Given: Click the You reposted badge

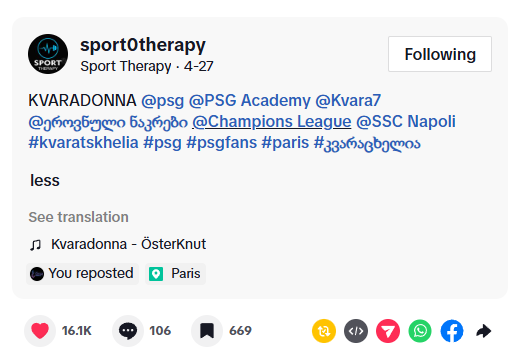Looking at the screenshot, I should tap(82, 274).
